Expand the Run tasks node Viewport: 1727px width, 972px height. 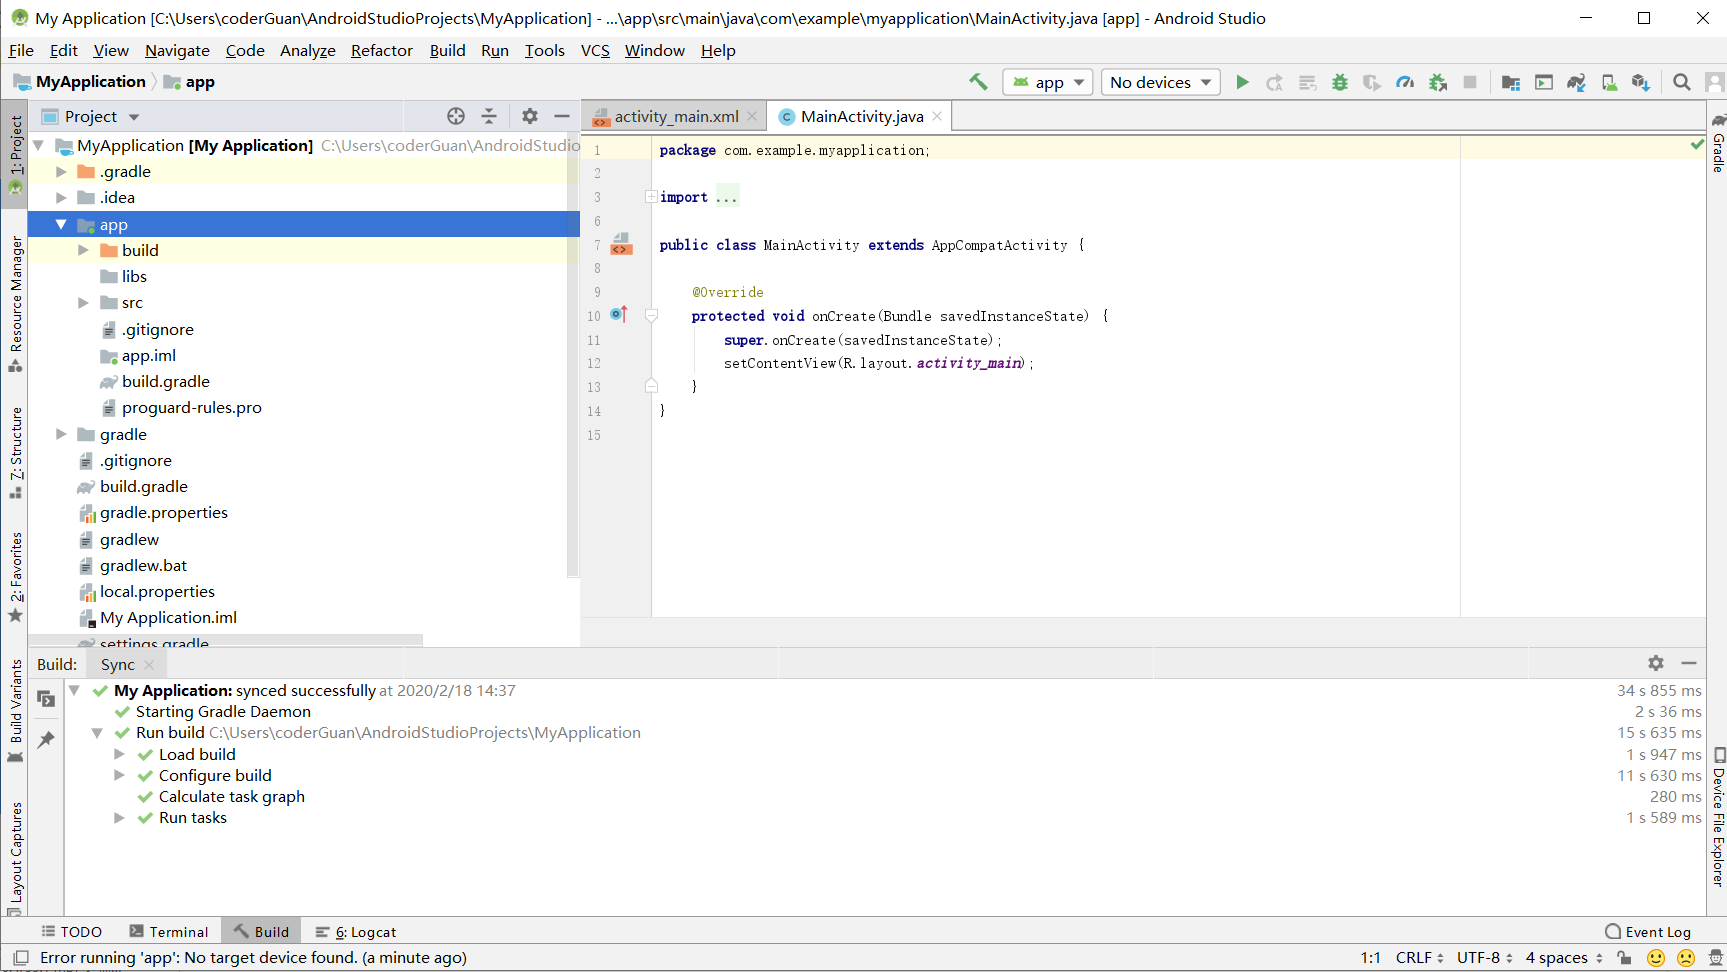point(119,817)
